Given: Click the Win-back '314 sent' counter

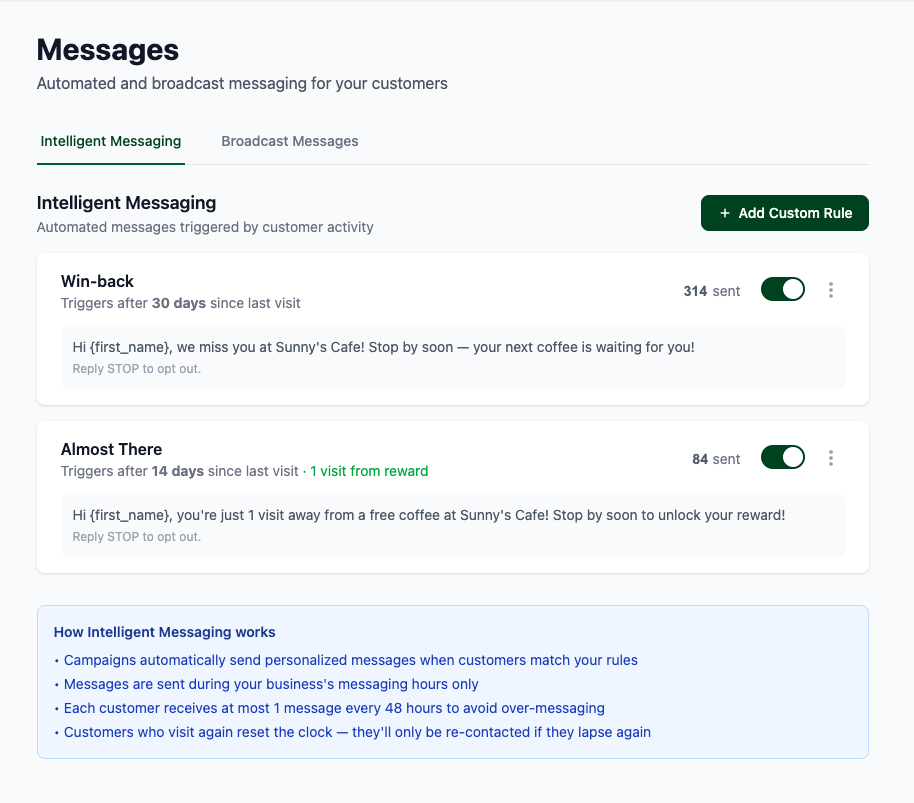Looking at the screenshot, I should (712, 290).
